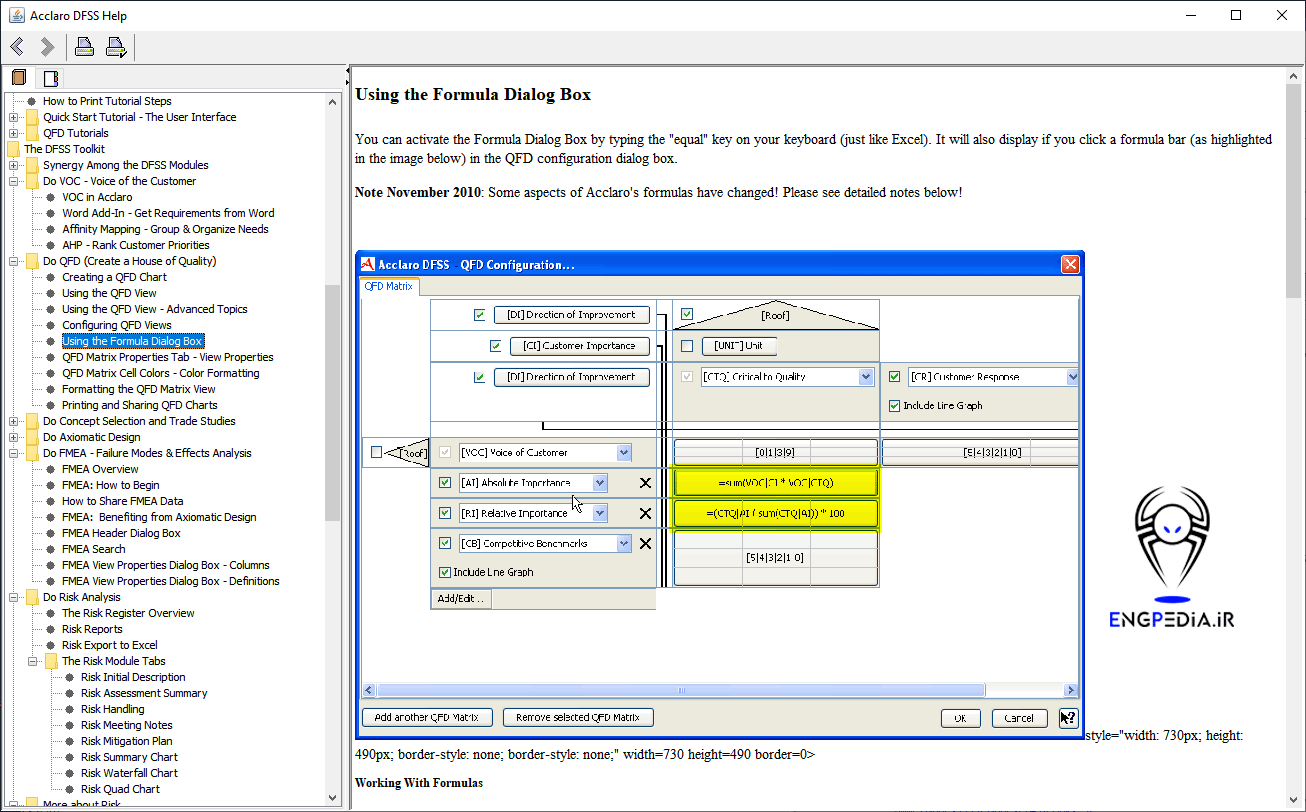Screen dimensions: 1306x812
Task: Print the current help topic
Action: tap(84, 47)
